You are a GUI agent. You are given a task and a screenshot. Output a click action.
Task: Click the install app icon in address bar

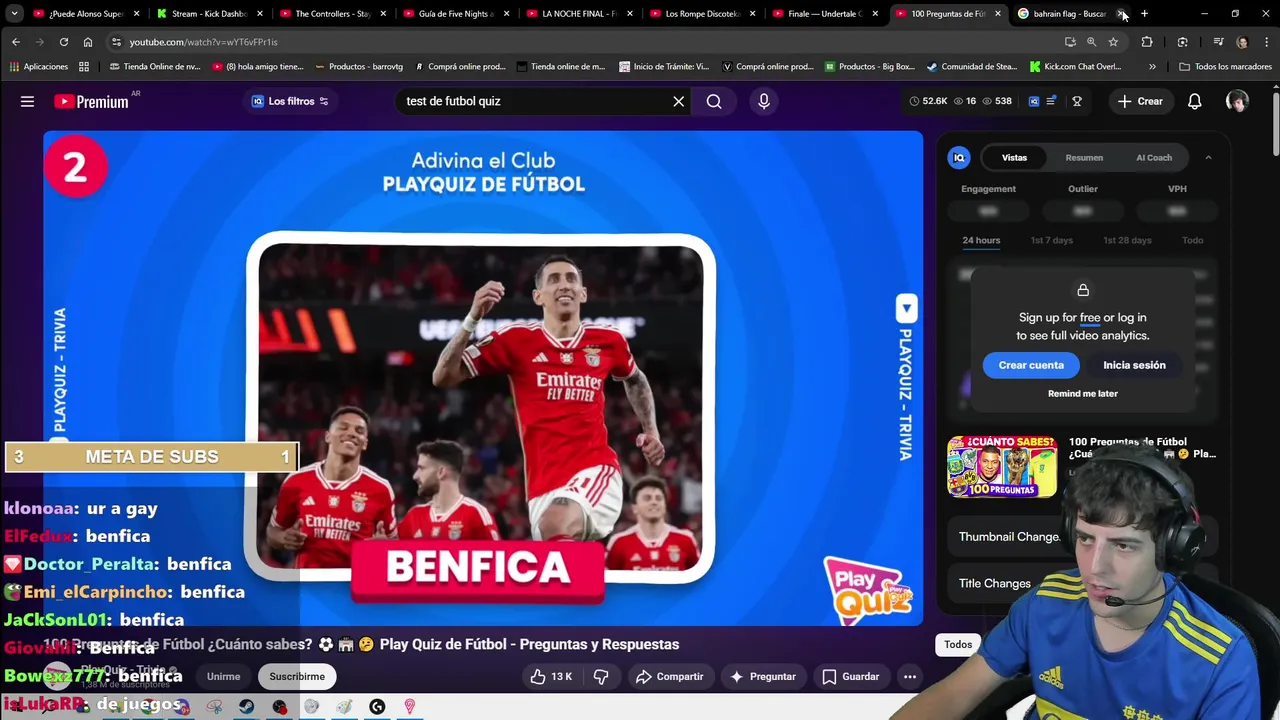[1070, 42]
